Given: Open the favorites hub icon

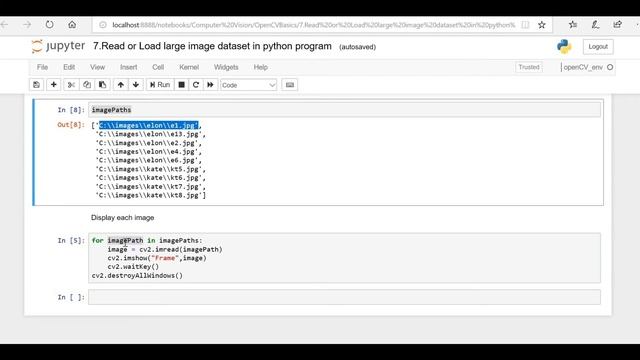Looking at the screenshot, I should 573,25.
